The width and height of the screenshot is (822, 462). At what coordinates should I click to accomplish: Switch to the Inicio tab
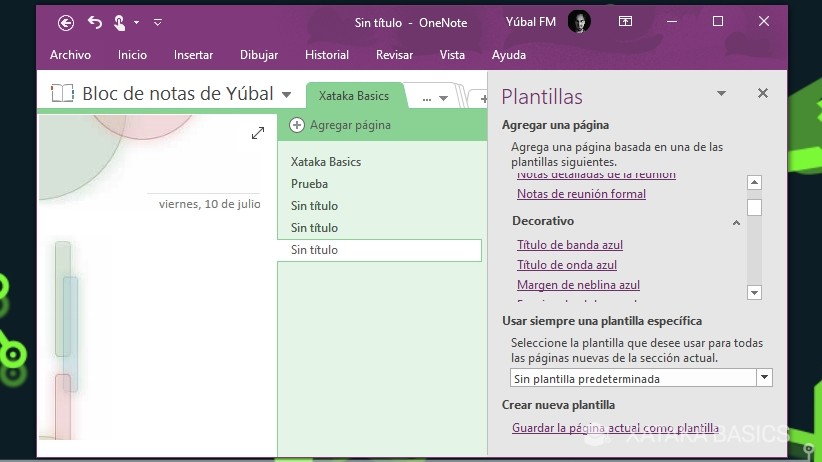point(132,55)
